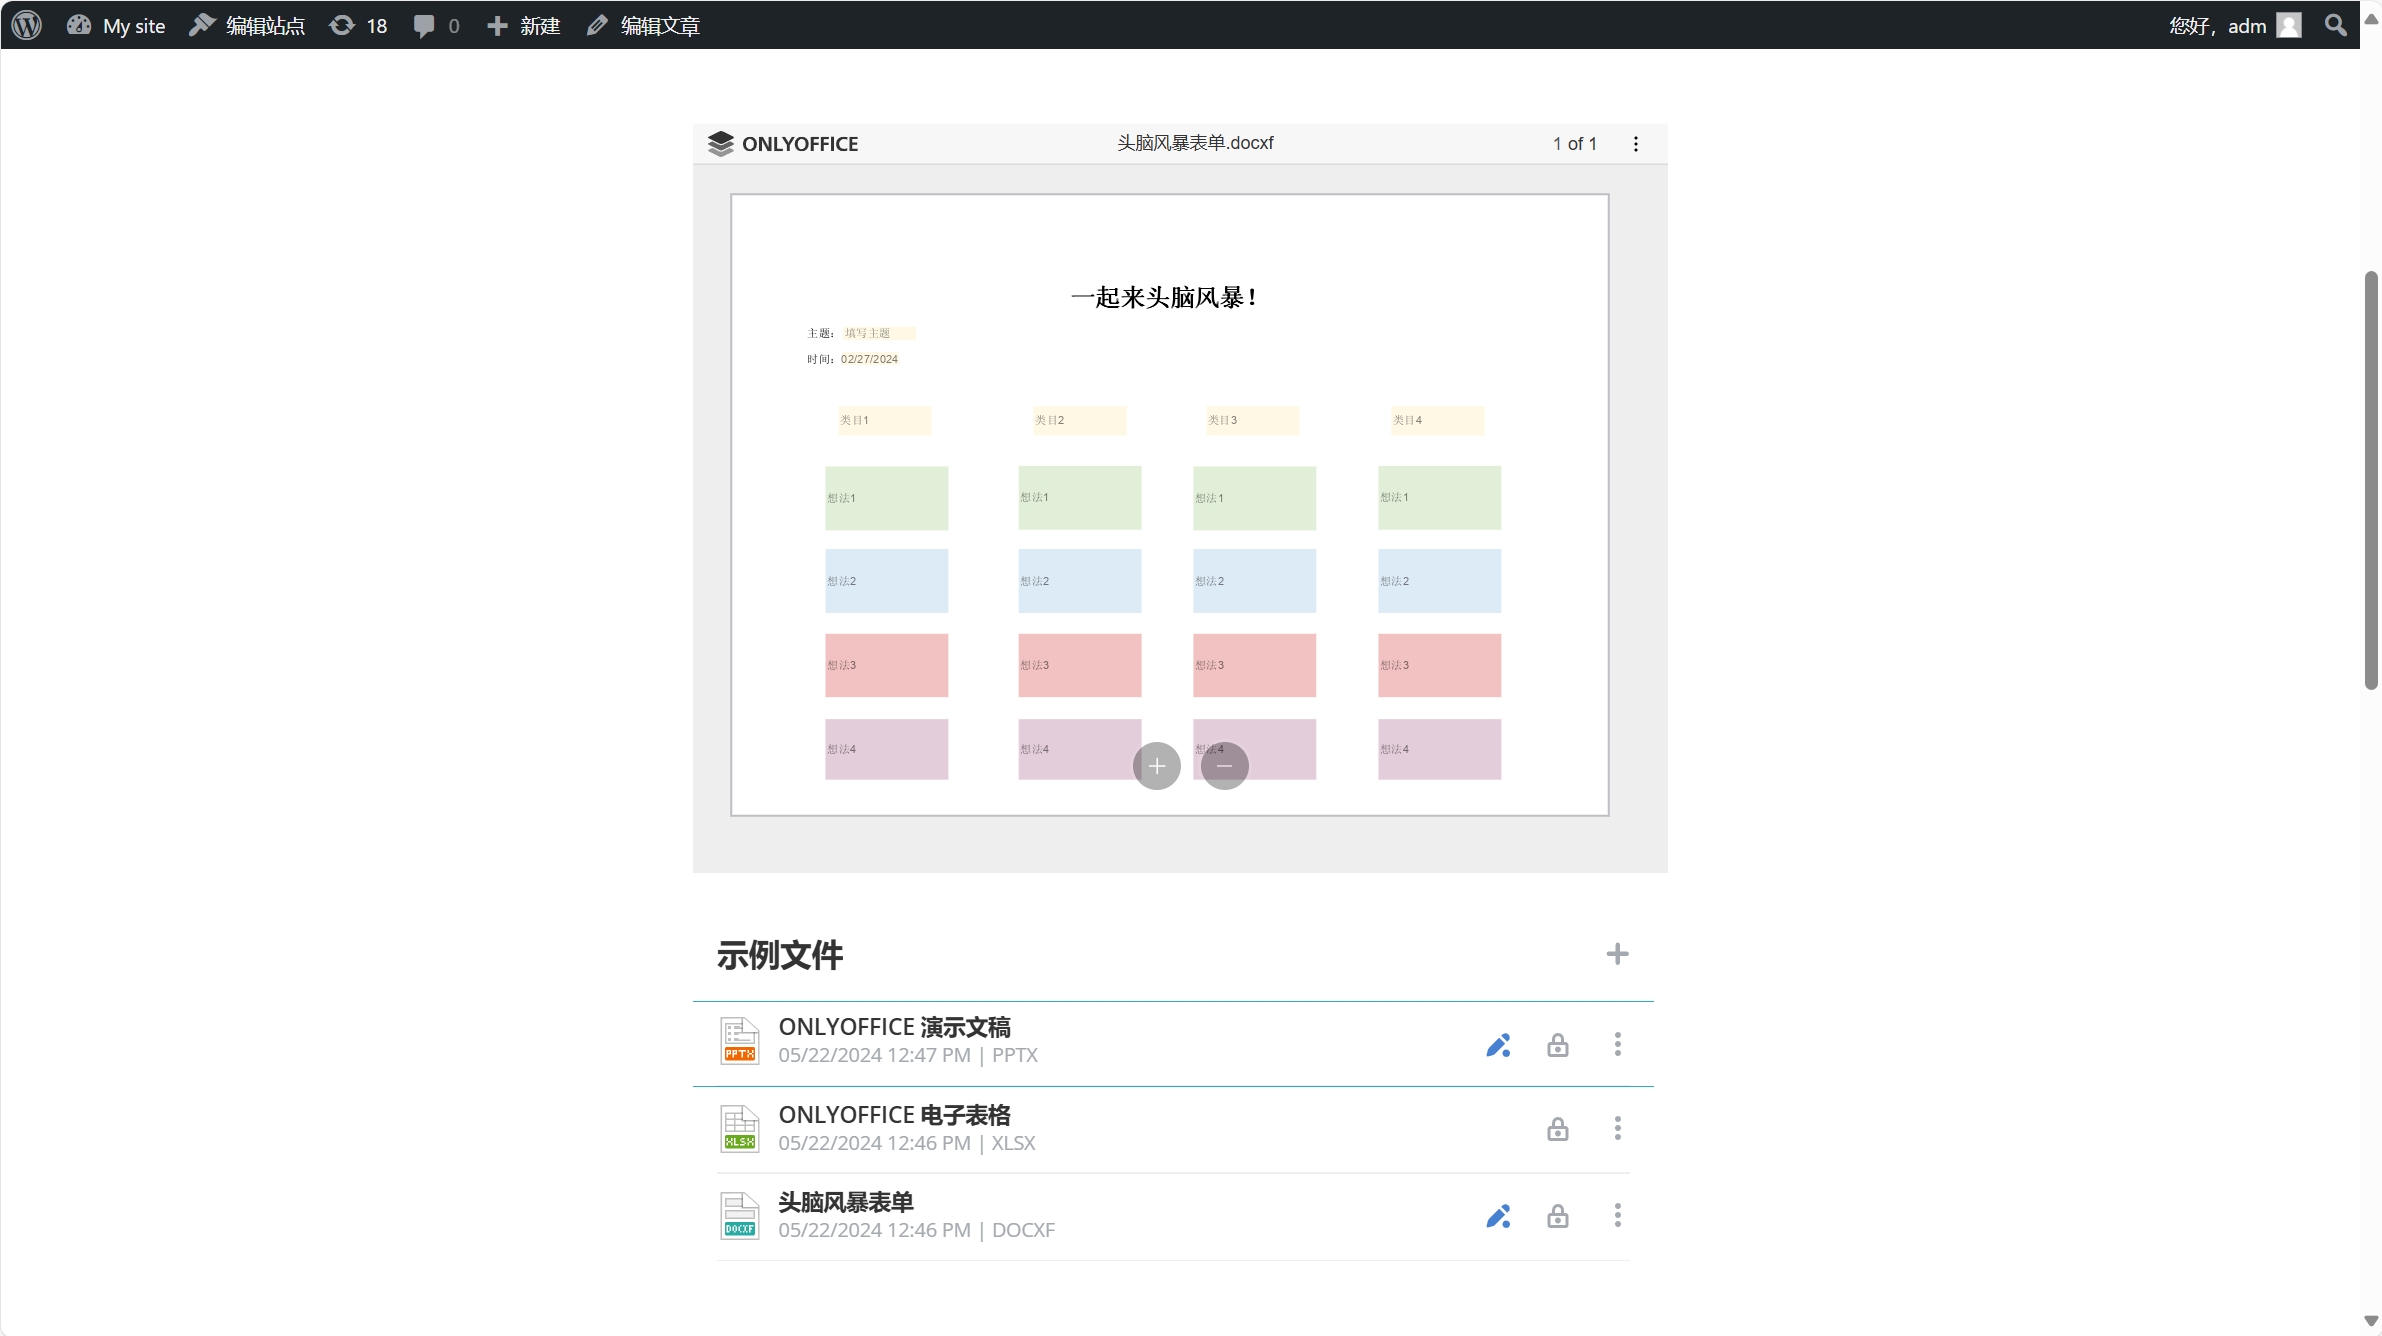Click the 头脑风暴表单.docxf file title

1195,143
